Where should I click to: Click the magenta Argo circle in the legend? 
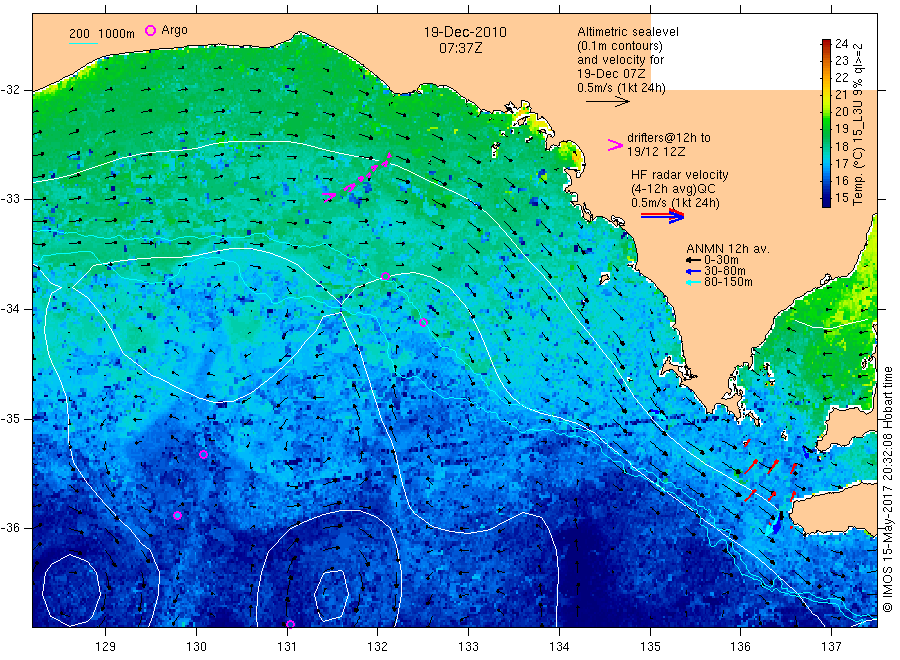pos(150,30)
